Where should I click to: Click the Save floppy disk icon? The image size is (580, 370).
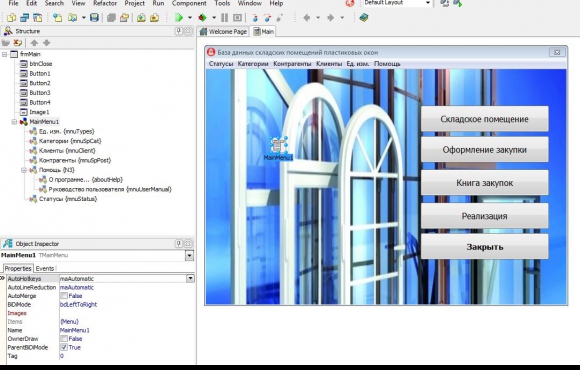pyautogui.click(x=94, y=17)
